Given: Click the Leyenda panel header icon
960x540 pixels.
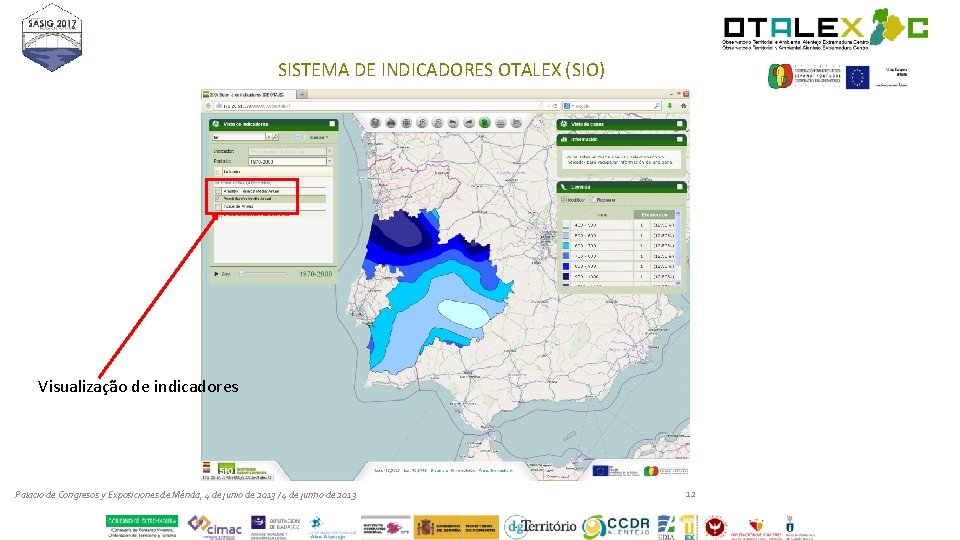Looking at the screenshot, I should (564, 187).
